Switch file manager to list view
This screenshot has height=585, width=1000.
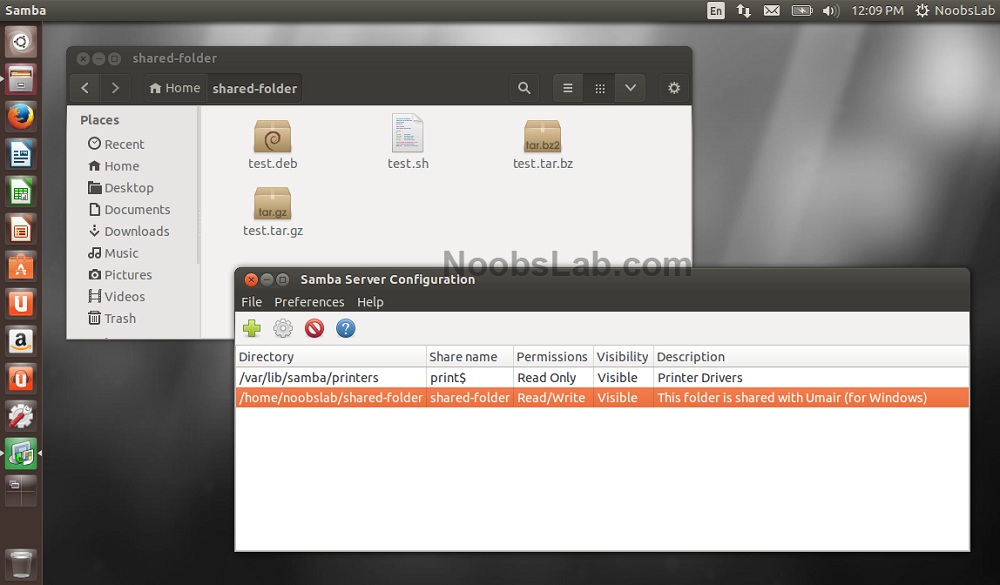coord(568,88)
